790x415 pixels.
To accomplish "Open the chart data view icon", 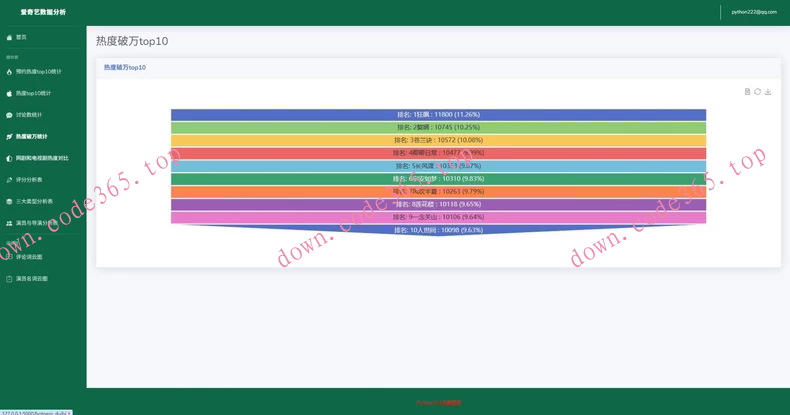I will [747, 92].
